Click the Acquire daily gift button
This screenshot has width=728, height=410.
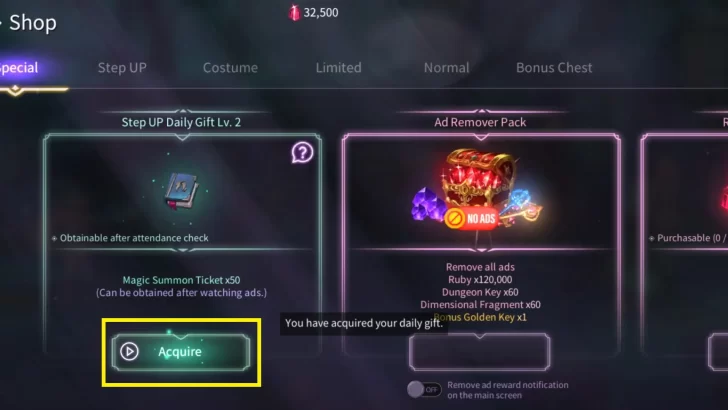181,351
